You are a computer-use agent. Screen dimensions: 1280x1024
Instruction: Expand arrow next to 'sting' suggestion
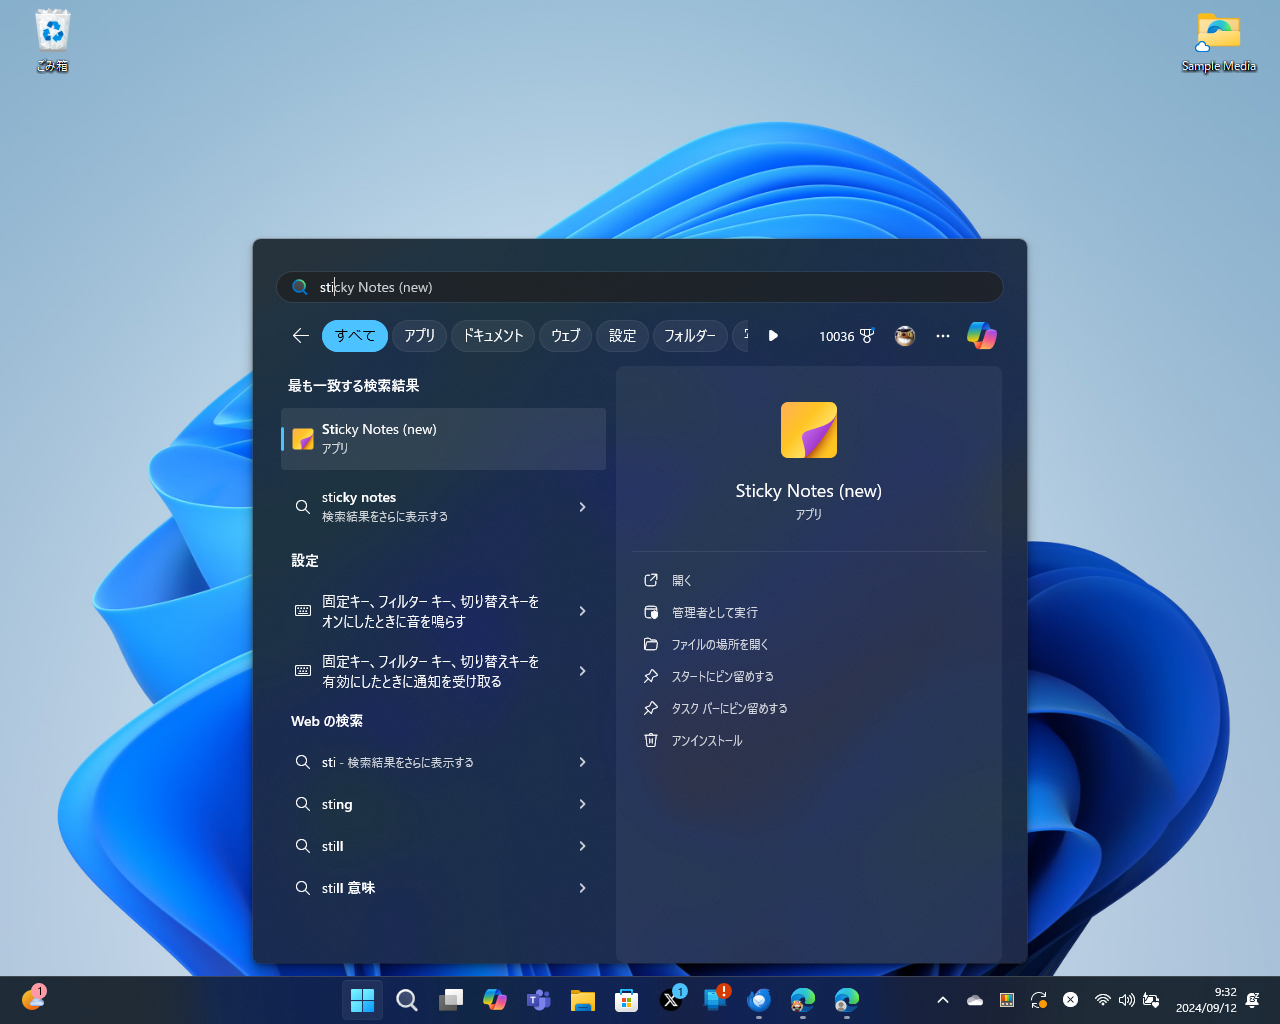coord(582,804)
